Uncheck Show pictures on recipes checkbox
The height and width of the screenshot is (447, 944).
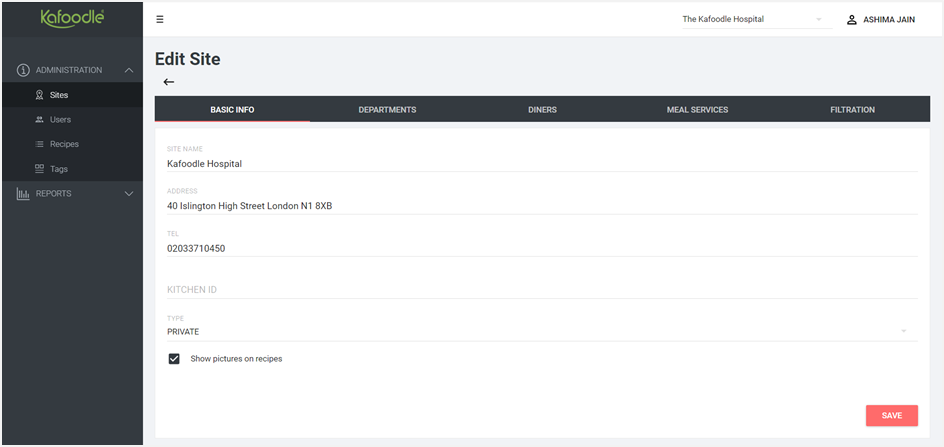coord(174,359)
